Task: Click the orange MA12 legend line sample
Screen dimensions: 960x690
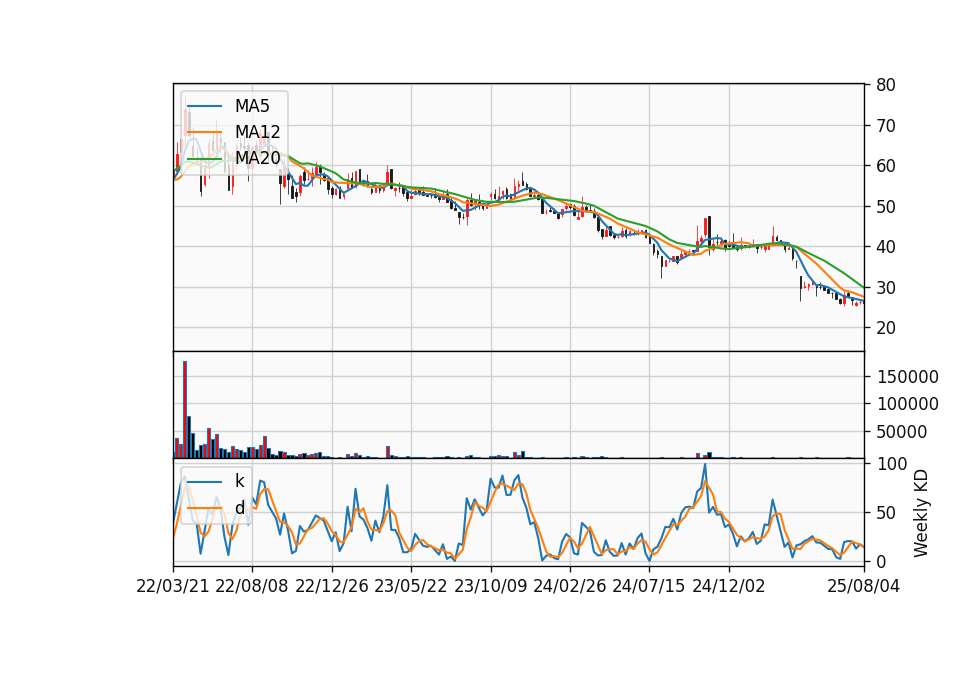Action: pyautogui.click(x=204, y=132)
